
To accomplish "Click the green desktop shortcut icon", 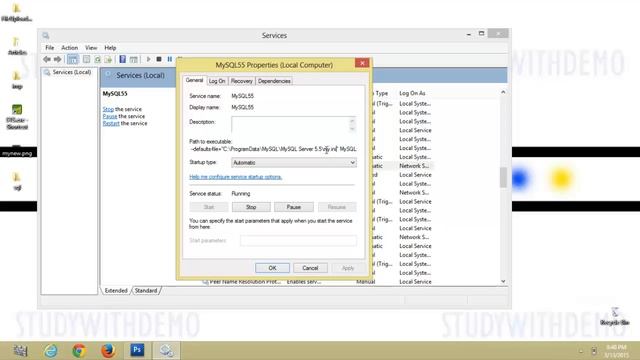I will coord(17,109).
